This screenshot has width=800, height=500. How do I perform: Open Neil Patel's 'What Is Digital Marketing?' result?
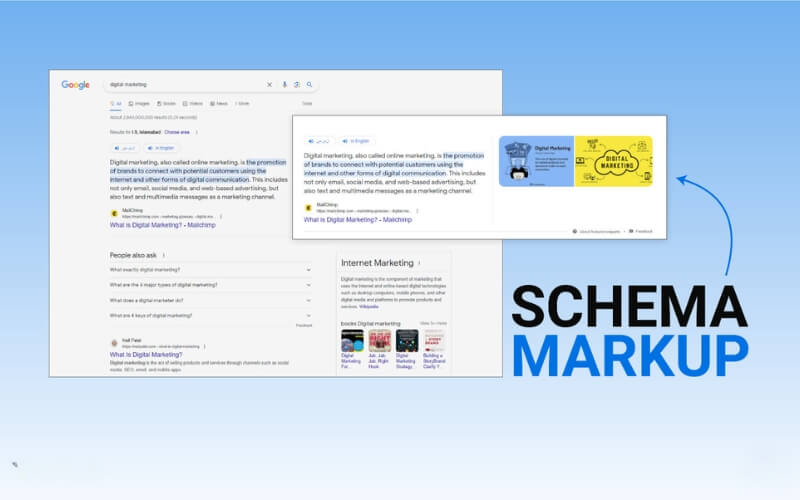pyautogui.click(x=146, y=355)
